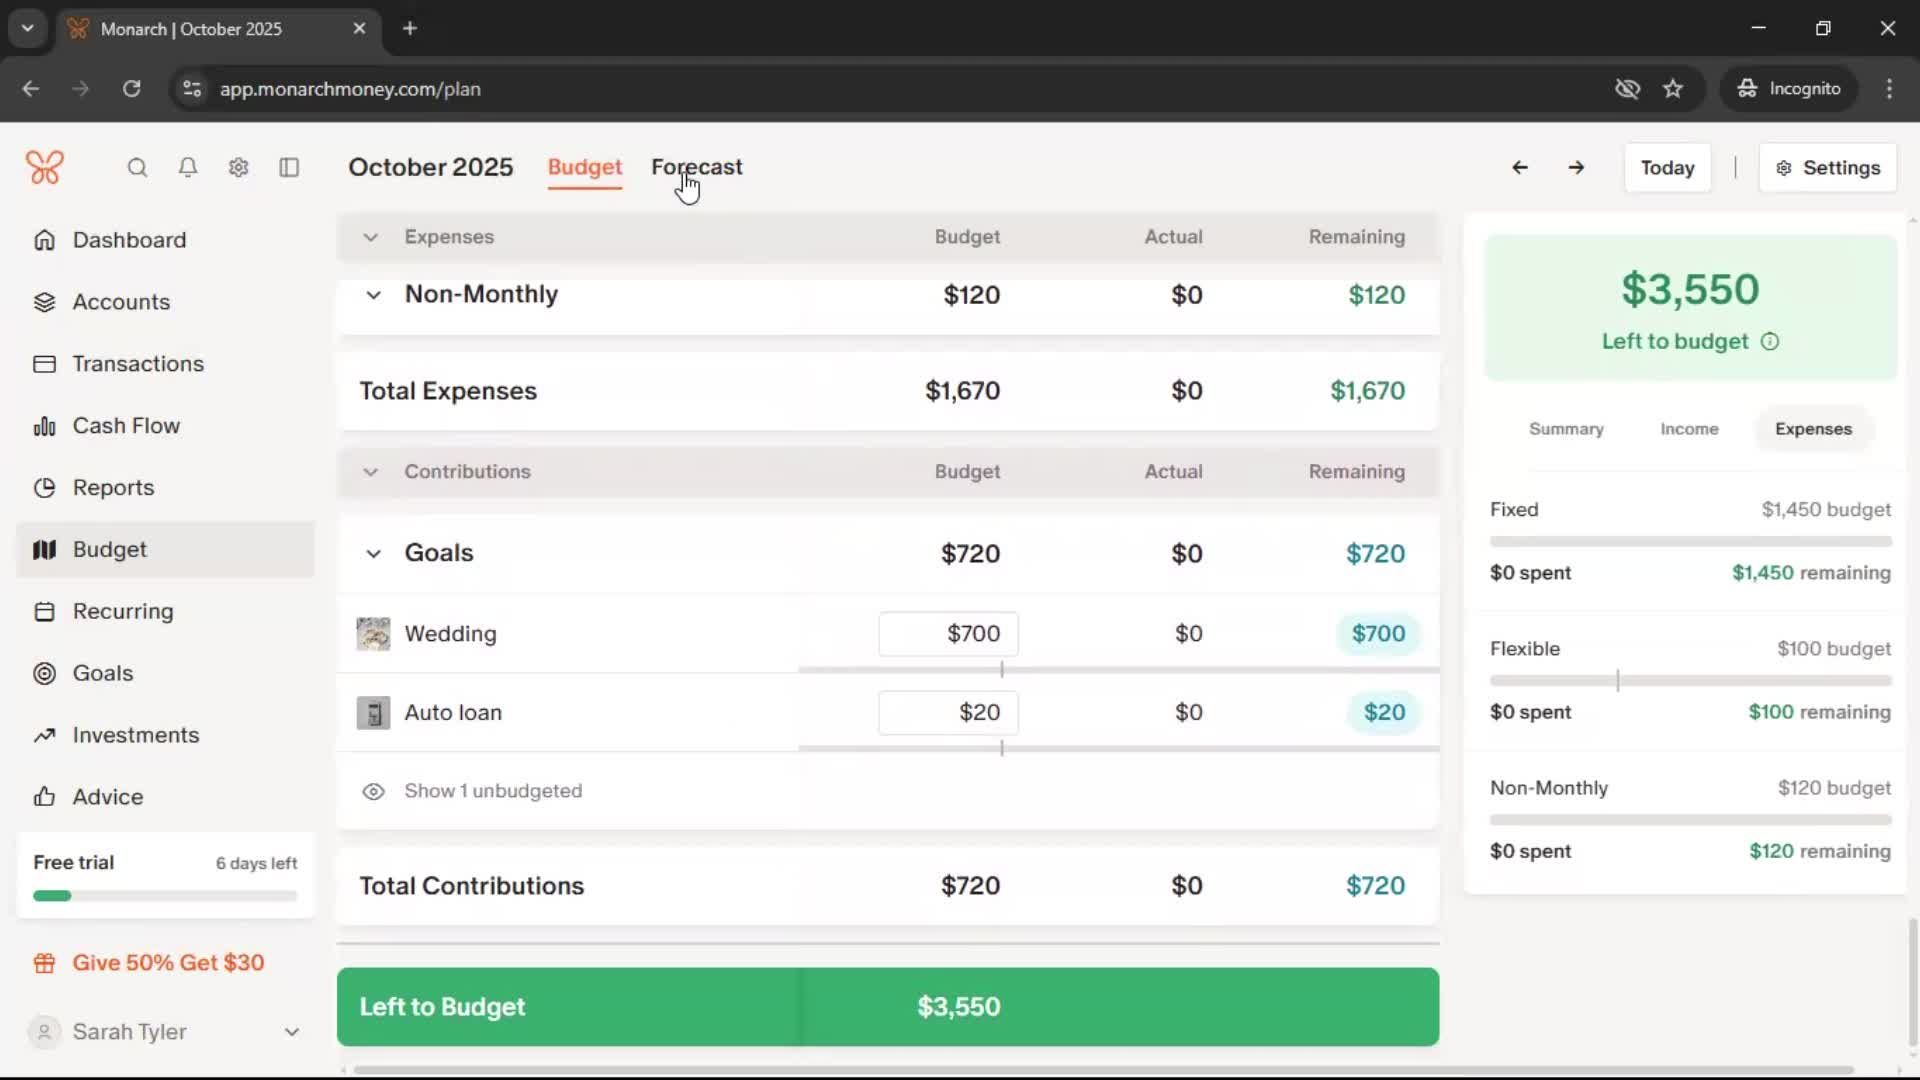This screenshot has width=1920, height=1080.
Task: Open the search magnifier icon
Action: [x=137, y=168]
